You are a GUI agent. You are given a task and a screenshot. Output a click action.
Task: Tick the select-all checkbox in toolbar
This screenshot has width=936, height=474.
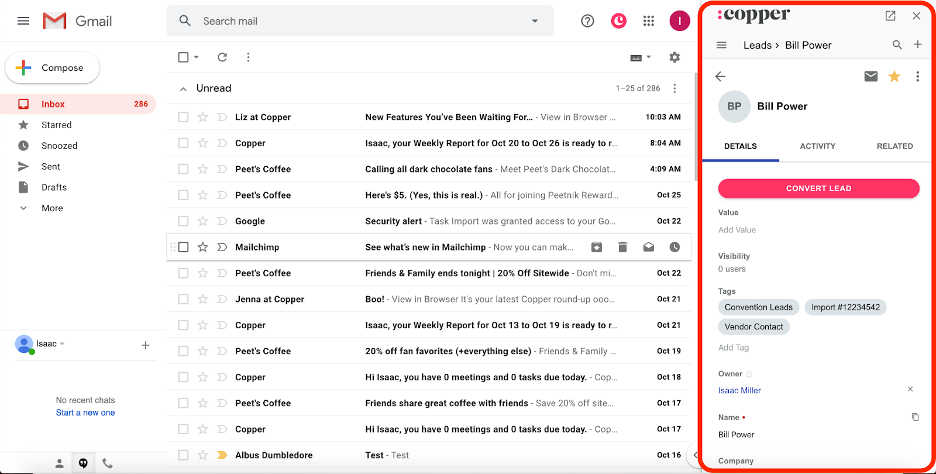click(183, 57)
